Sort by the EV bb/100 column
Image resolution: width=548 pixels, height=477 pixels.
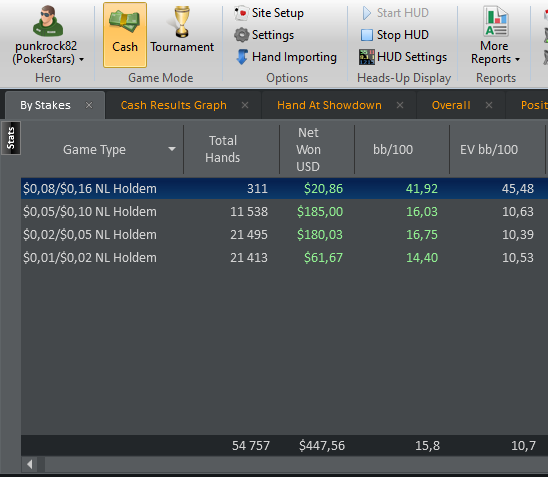point(489,150)
